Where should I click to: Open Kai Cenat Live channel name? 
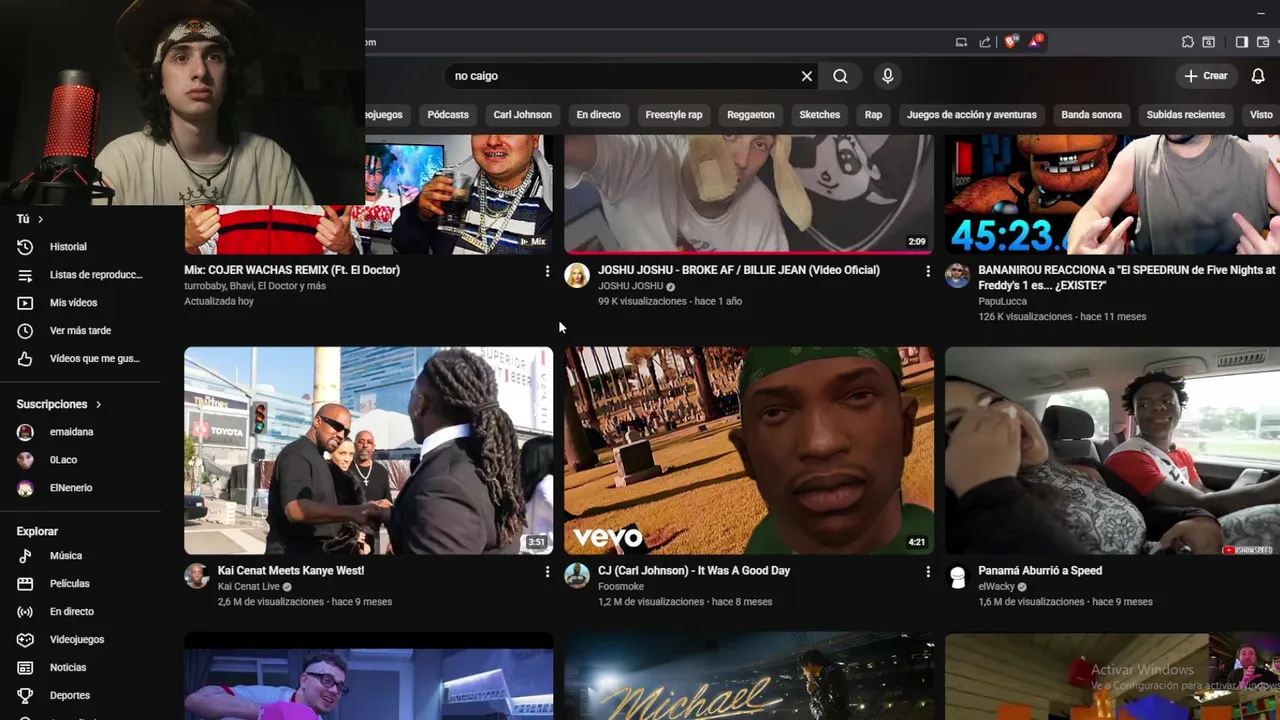point(249,587)
